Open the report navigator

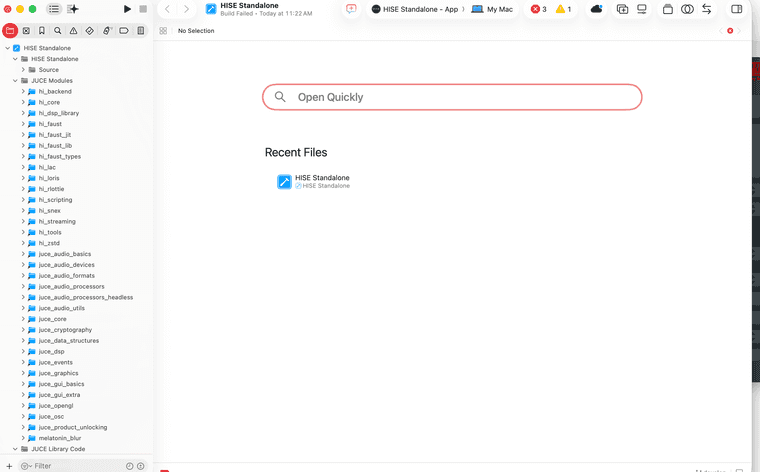click(x=141, y=31)
